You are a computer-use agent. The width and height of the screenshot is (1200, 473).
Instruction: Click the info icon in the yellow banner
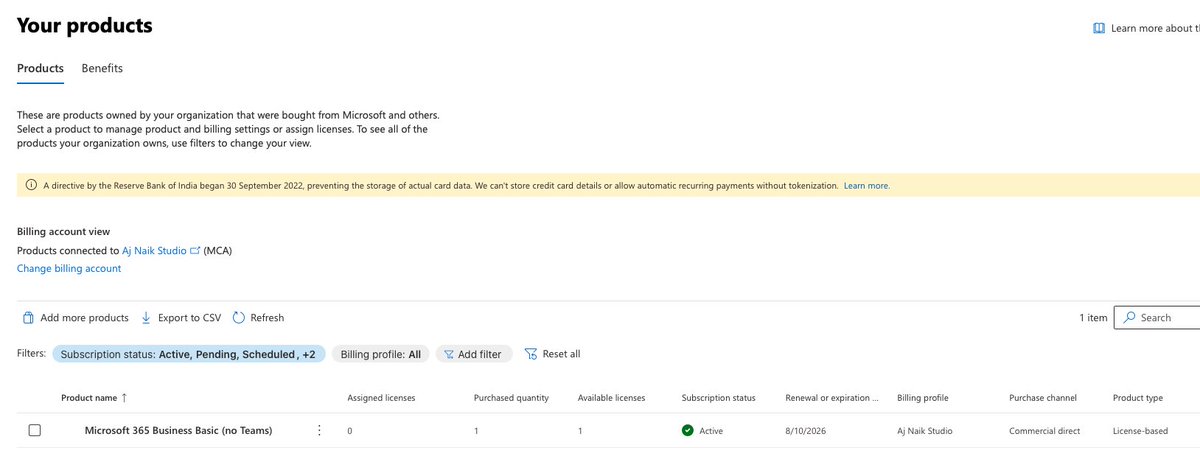click(x=31, y=185)
